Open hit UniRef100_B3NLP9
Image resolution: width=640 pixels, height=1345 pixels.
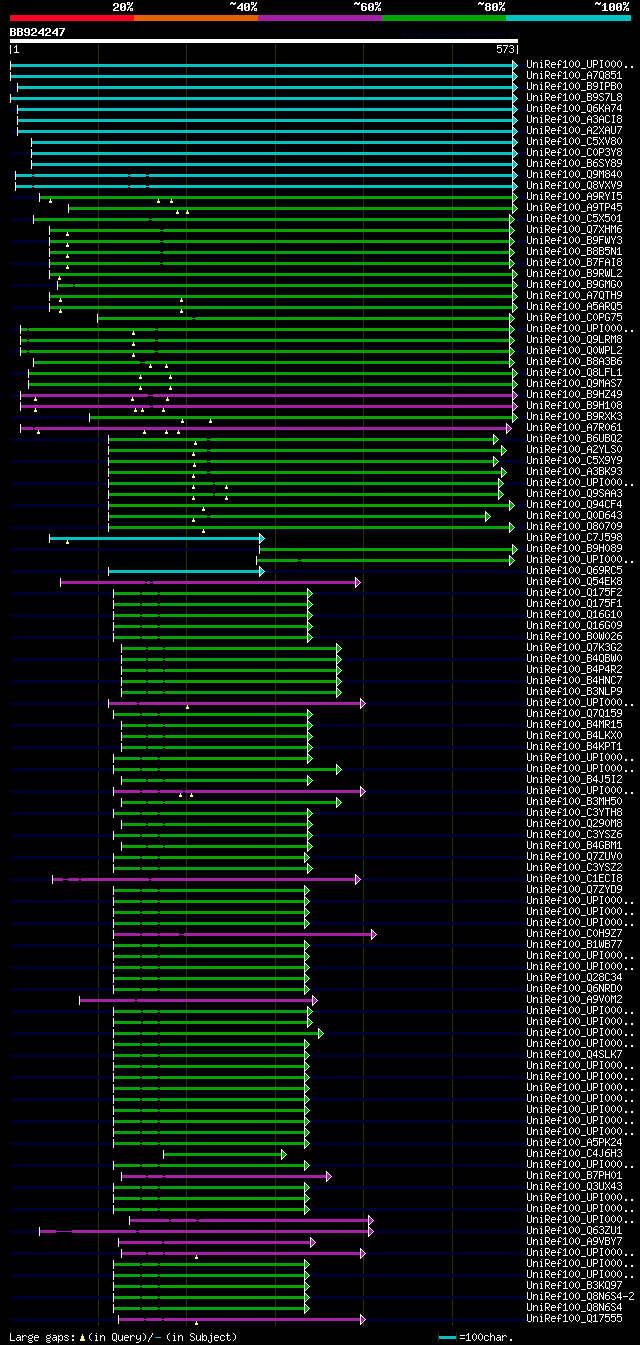(x=574, y=691)
